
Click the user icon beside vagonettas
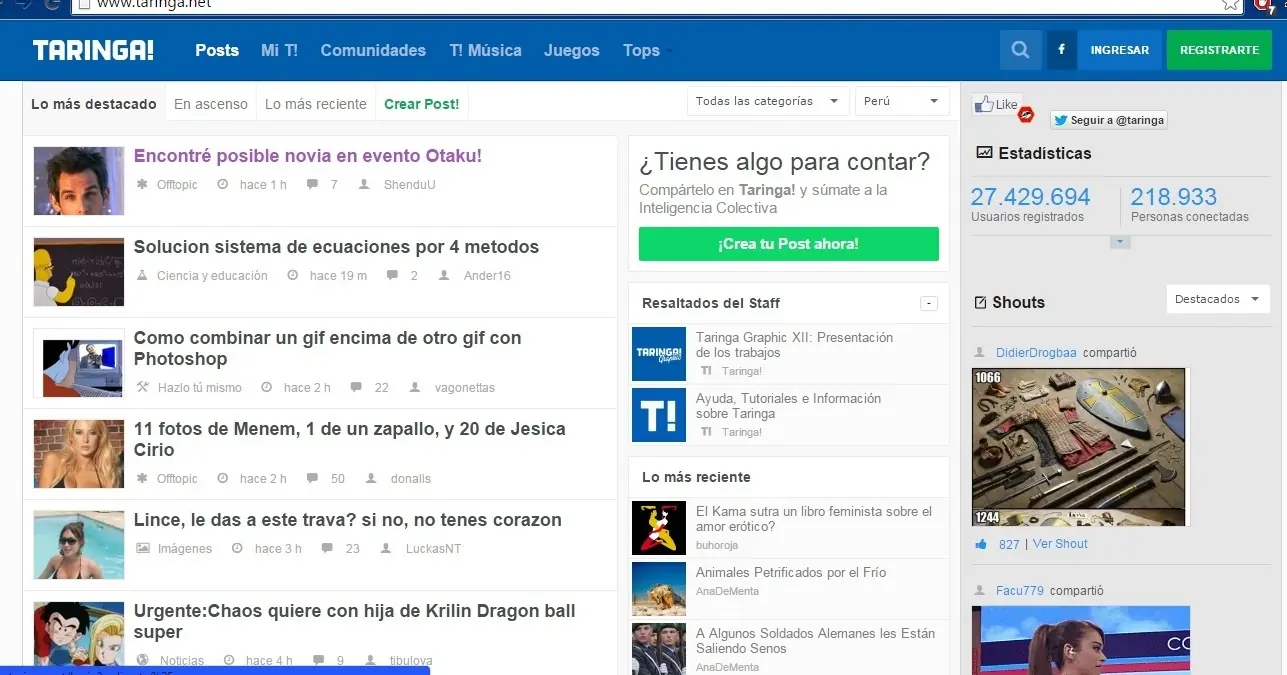coord(415,388)
